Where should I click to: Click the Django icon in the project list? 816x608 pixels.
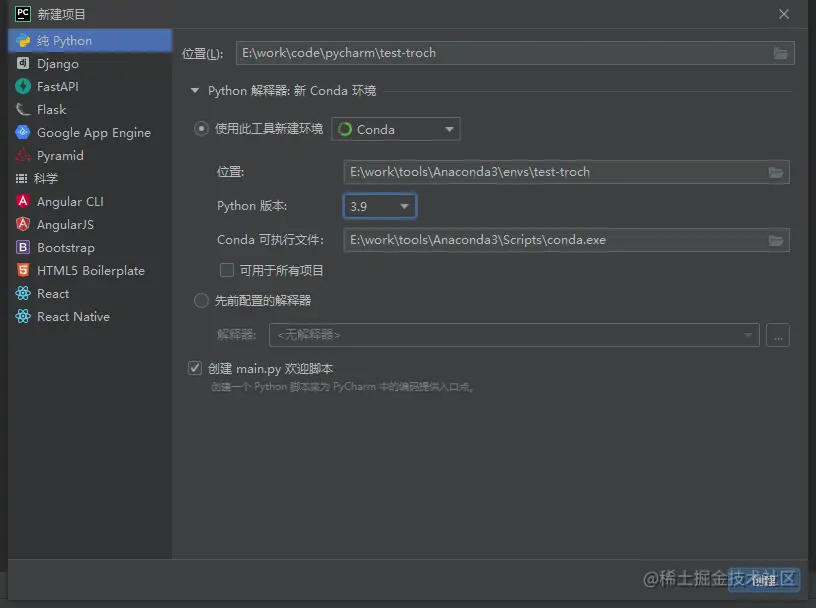coord(23,64)
